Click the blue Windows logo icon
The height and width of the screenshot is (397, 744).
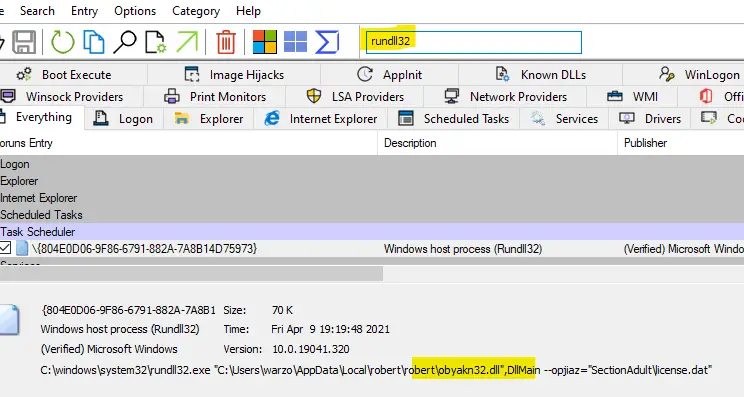tap(296, 42)
